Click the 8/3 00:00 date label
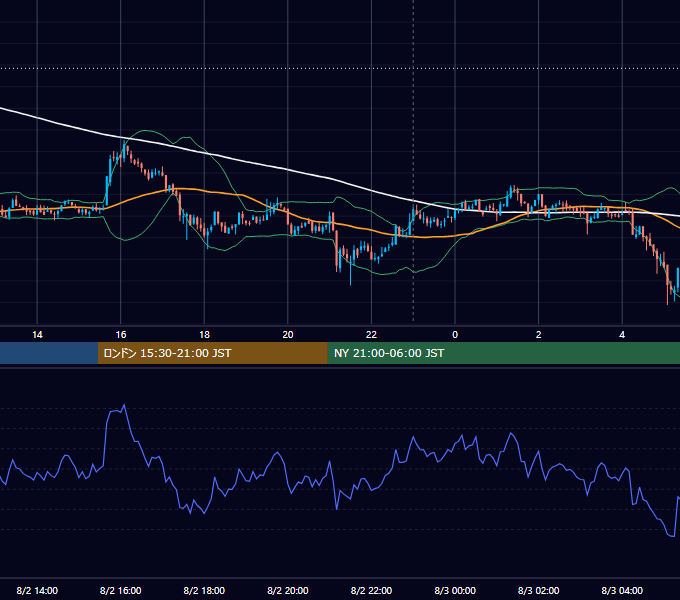680x600 pixels. coord(455,590)
